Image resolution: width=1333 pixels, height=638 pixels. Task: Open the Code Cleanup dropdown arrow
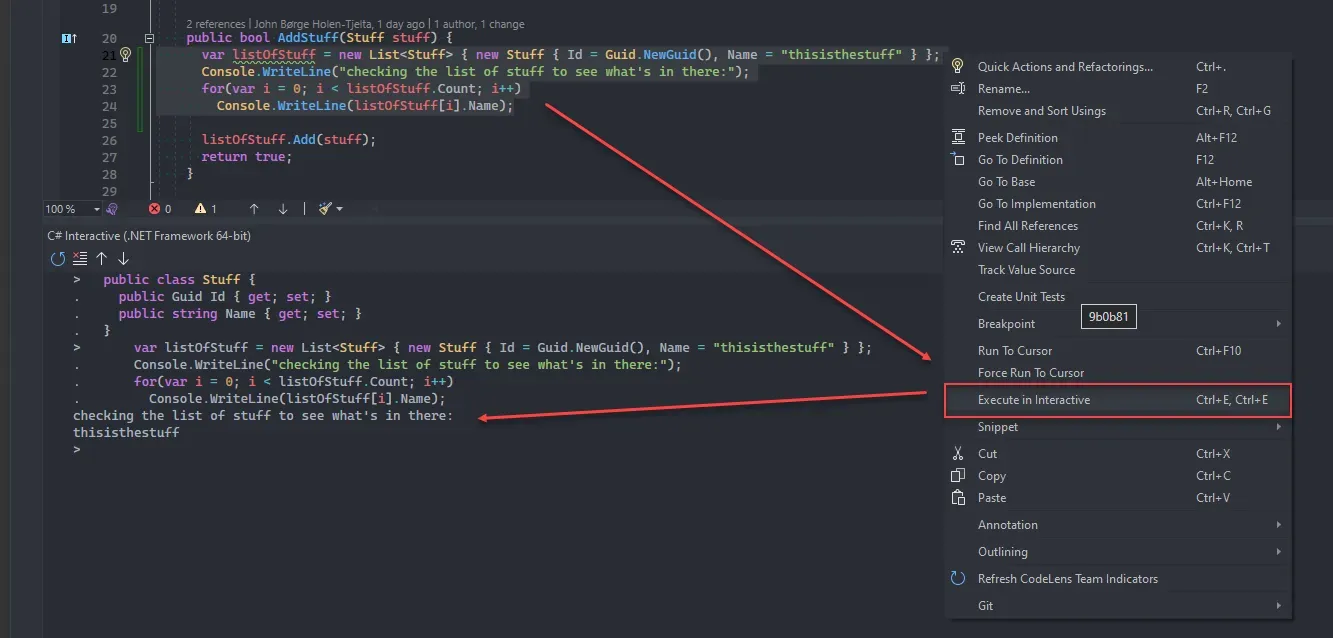[x=339, y=208]
